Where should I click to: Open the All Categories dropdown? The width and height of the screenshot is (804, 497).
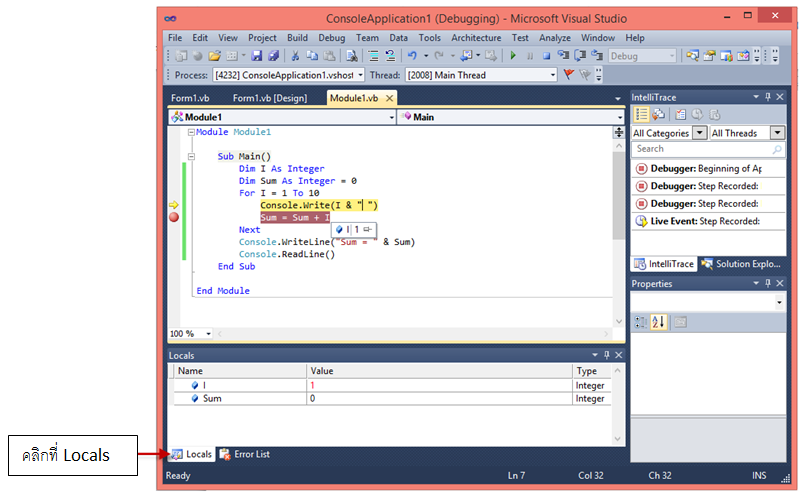[699, 133]
